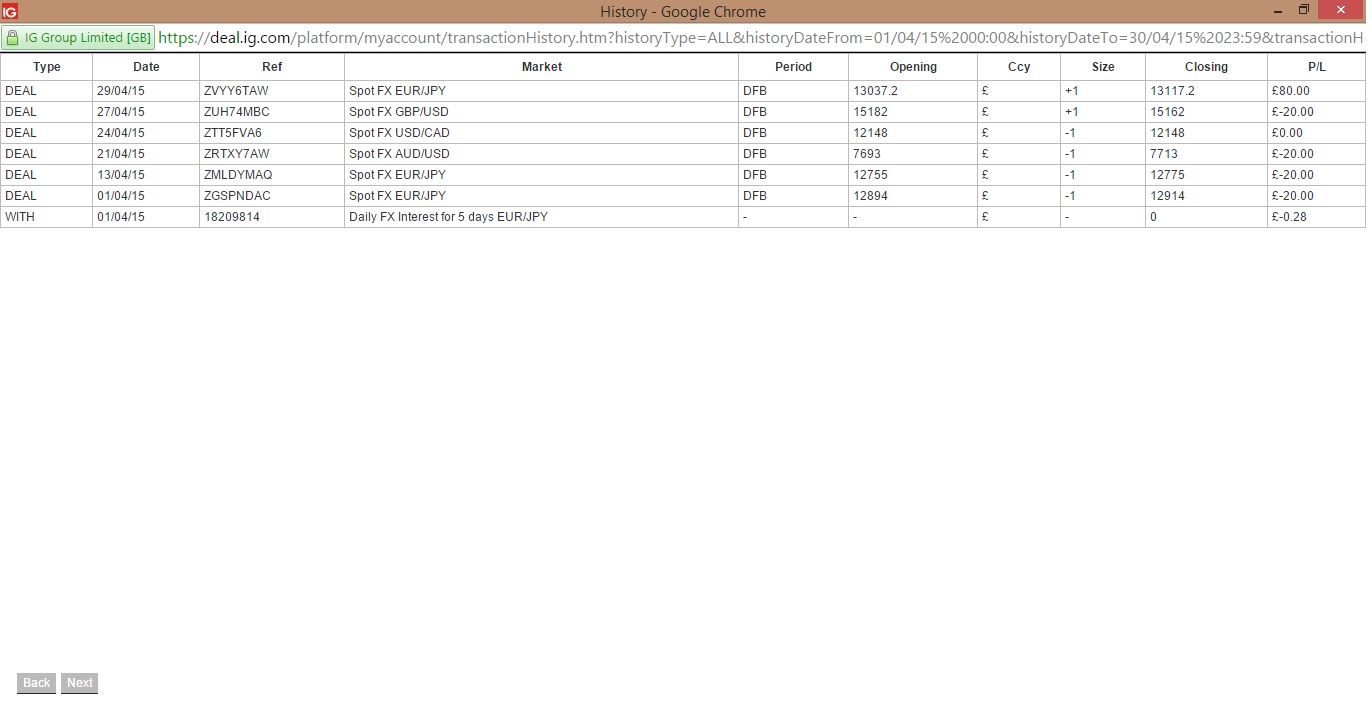
Task: Click P/L £-20.00 in AUD/USD row
Action: pos(1293,154)
